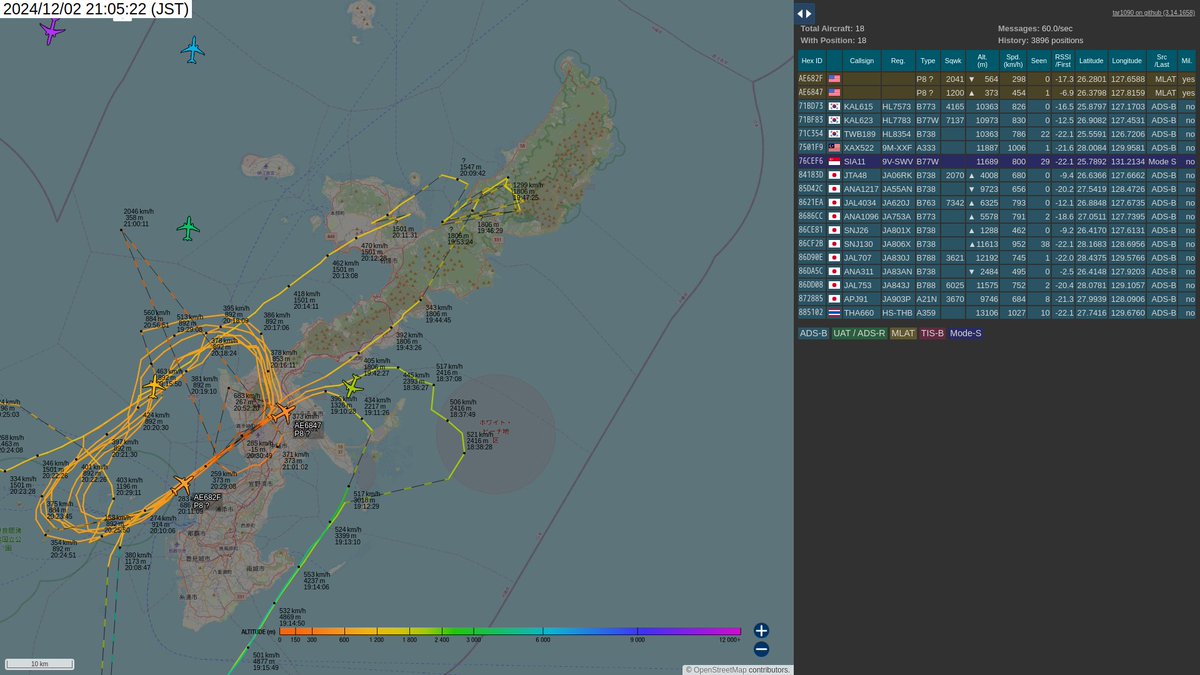Select the KAL623 callsign row
1200x675 pixels.
coord(997,120)
